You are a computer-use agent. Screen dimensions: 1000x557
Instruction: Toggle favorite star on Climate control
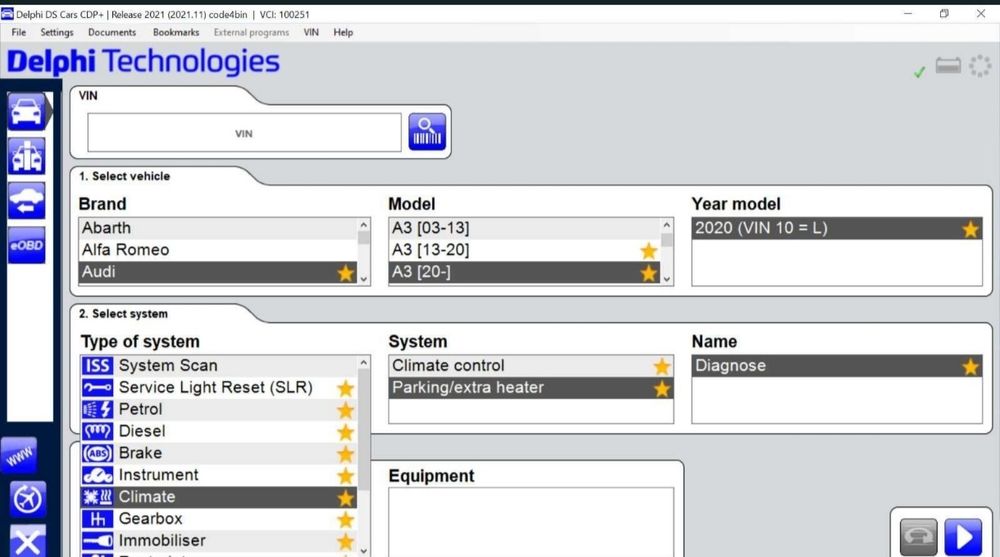(x=662, y=366)
